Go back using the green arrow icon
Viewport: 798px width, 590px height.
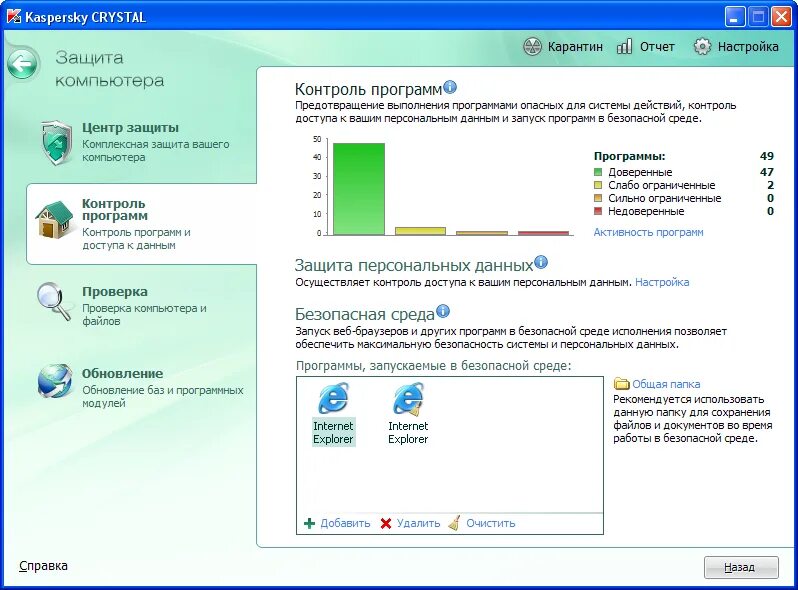pyautogui.click(x=22, y=64)
